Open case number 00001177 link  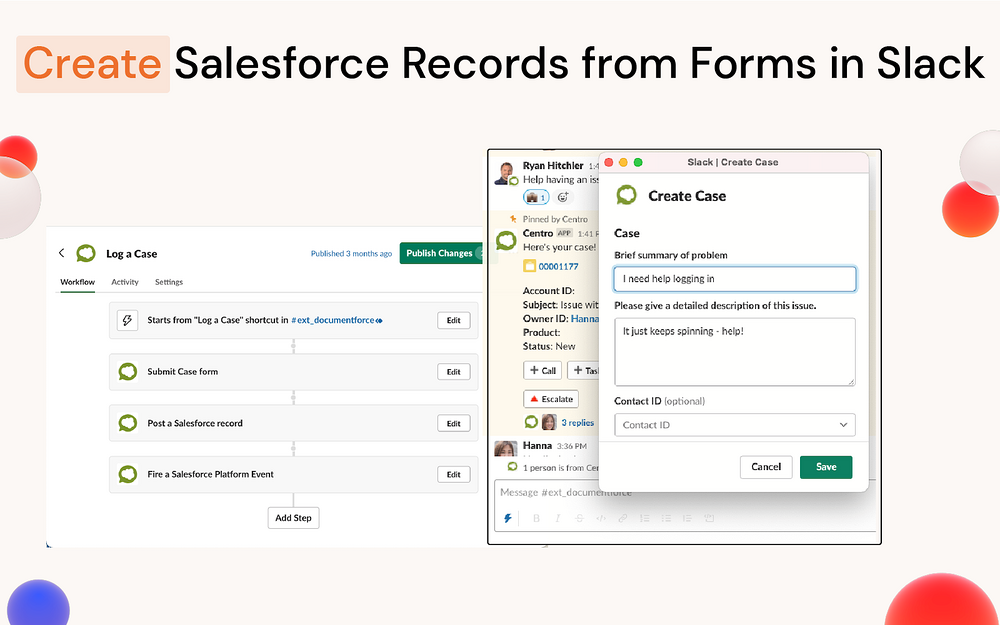pos(559,266)
